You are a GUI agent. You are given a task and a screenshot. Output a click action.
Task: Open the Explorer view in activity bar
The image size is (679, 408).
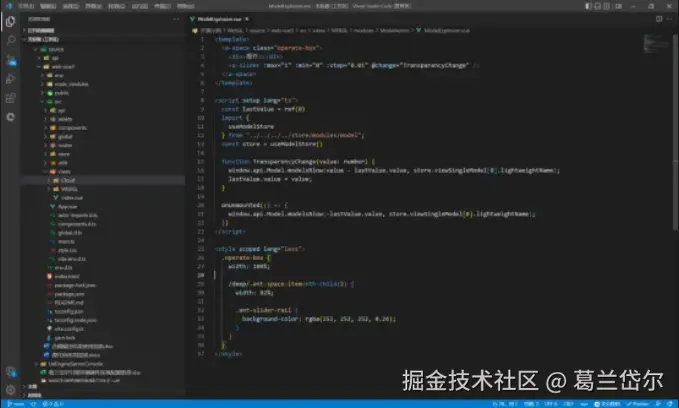(10, 21)
